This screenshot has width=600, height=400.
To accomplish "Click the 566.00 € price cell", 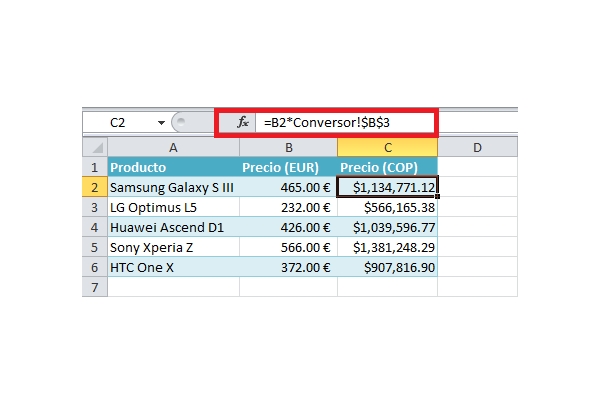I will click(289, 247).
